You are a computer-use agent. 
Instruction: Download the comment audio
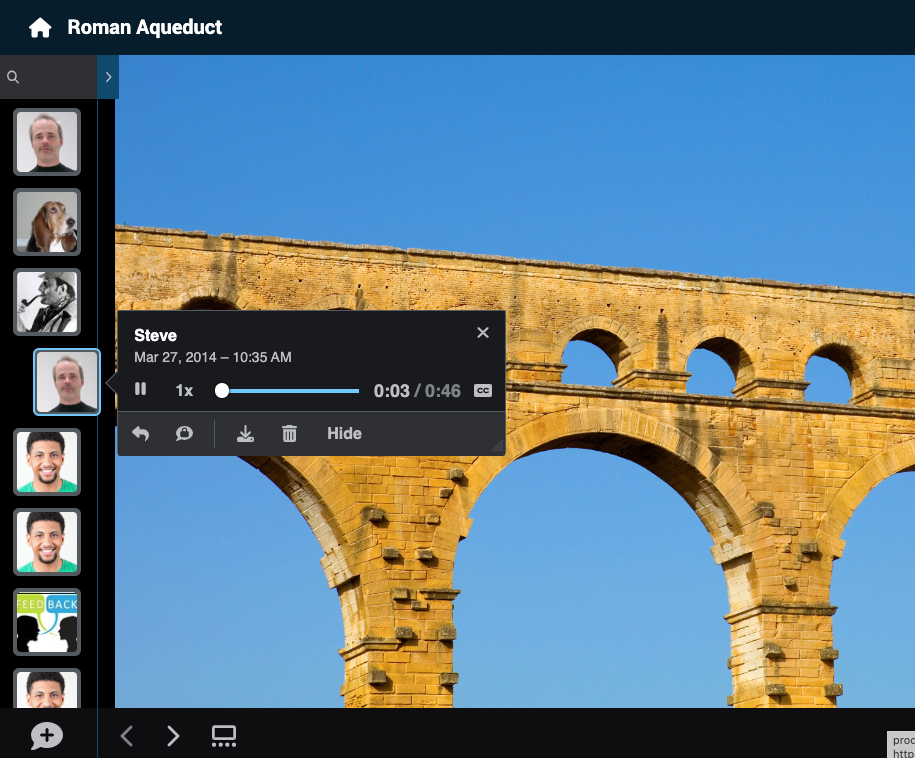pos(245,434)
